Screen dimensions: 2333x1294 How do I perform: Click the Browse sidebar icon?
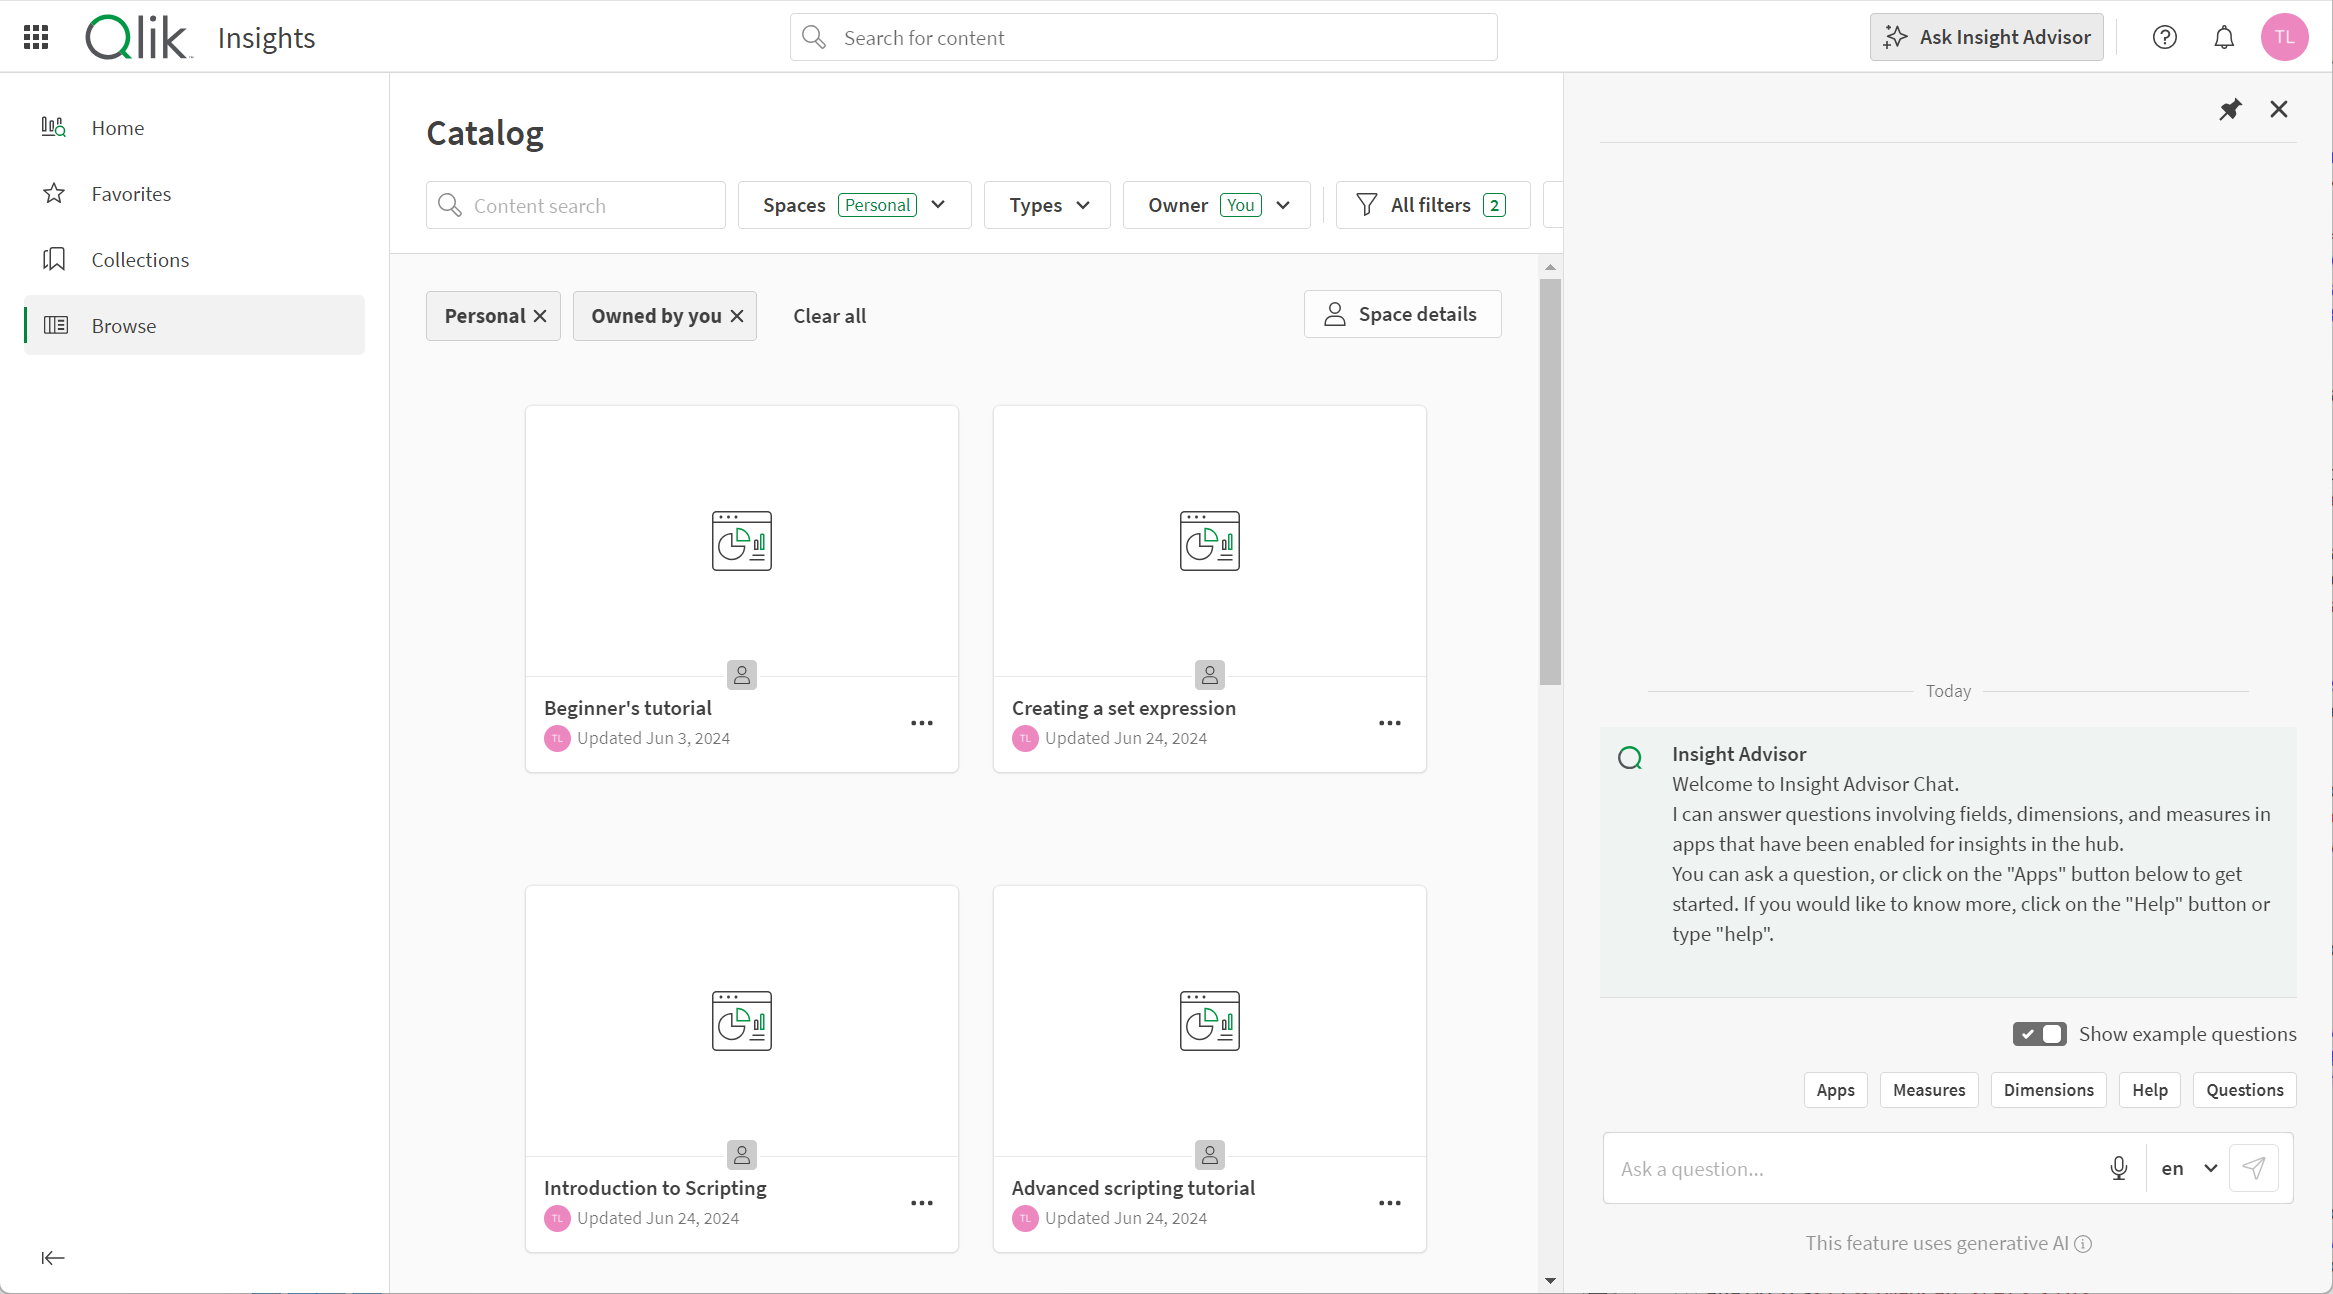coord(54,325)
